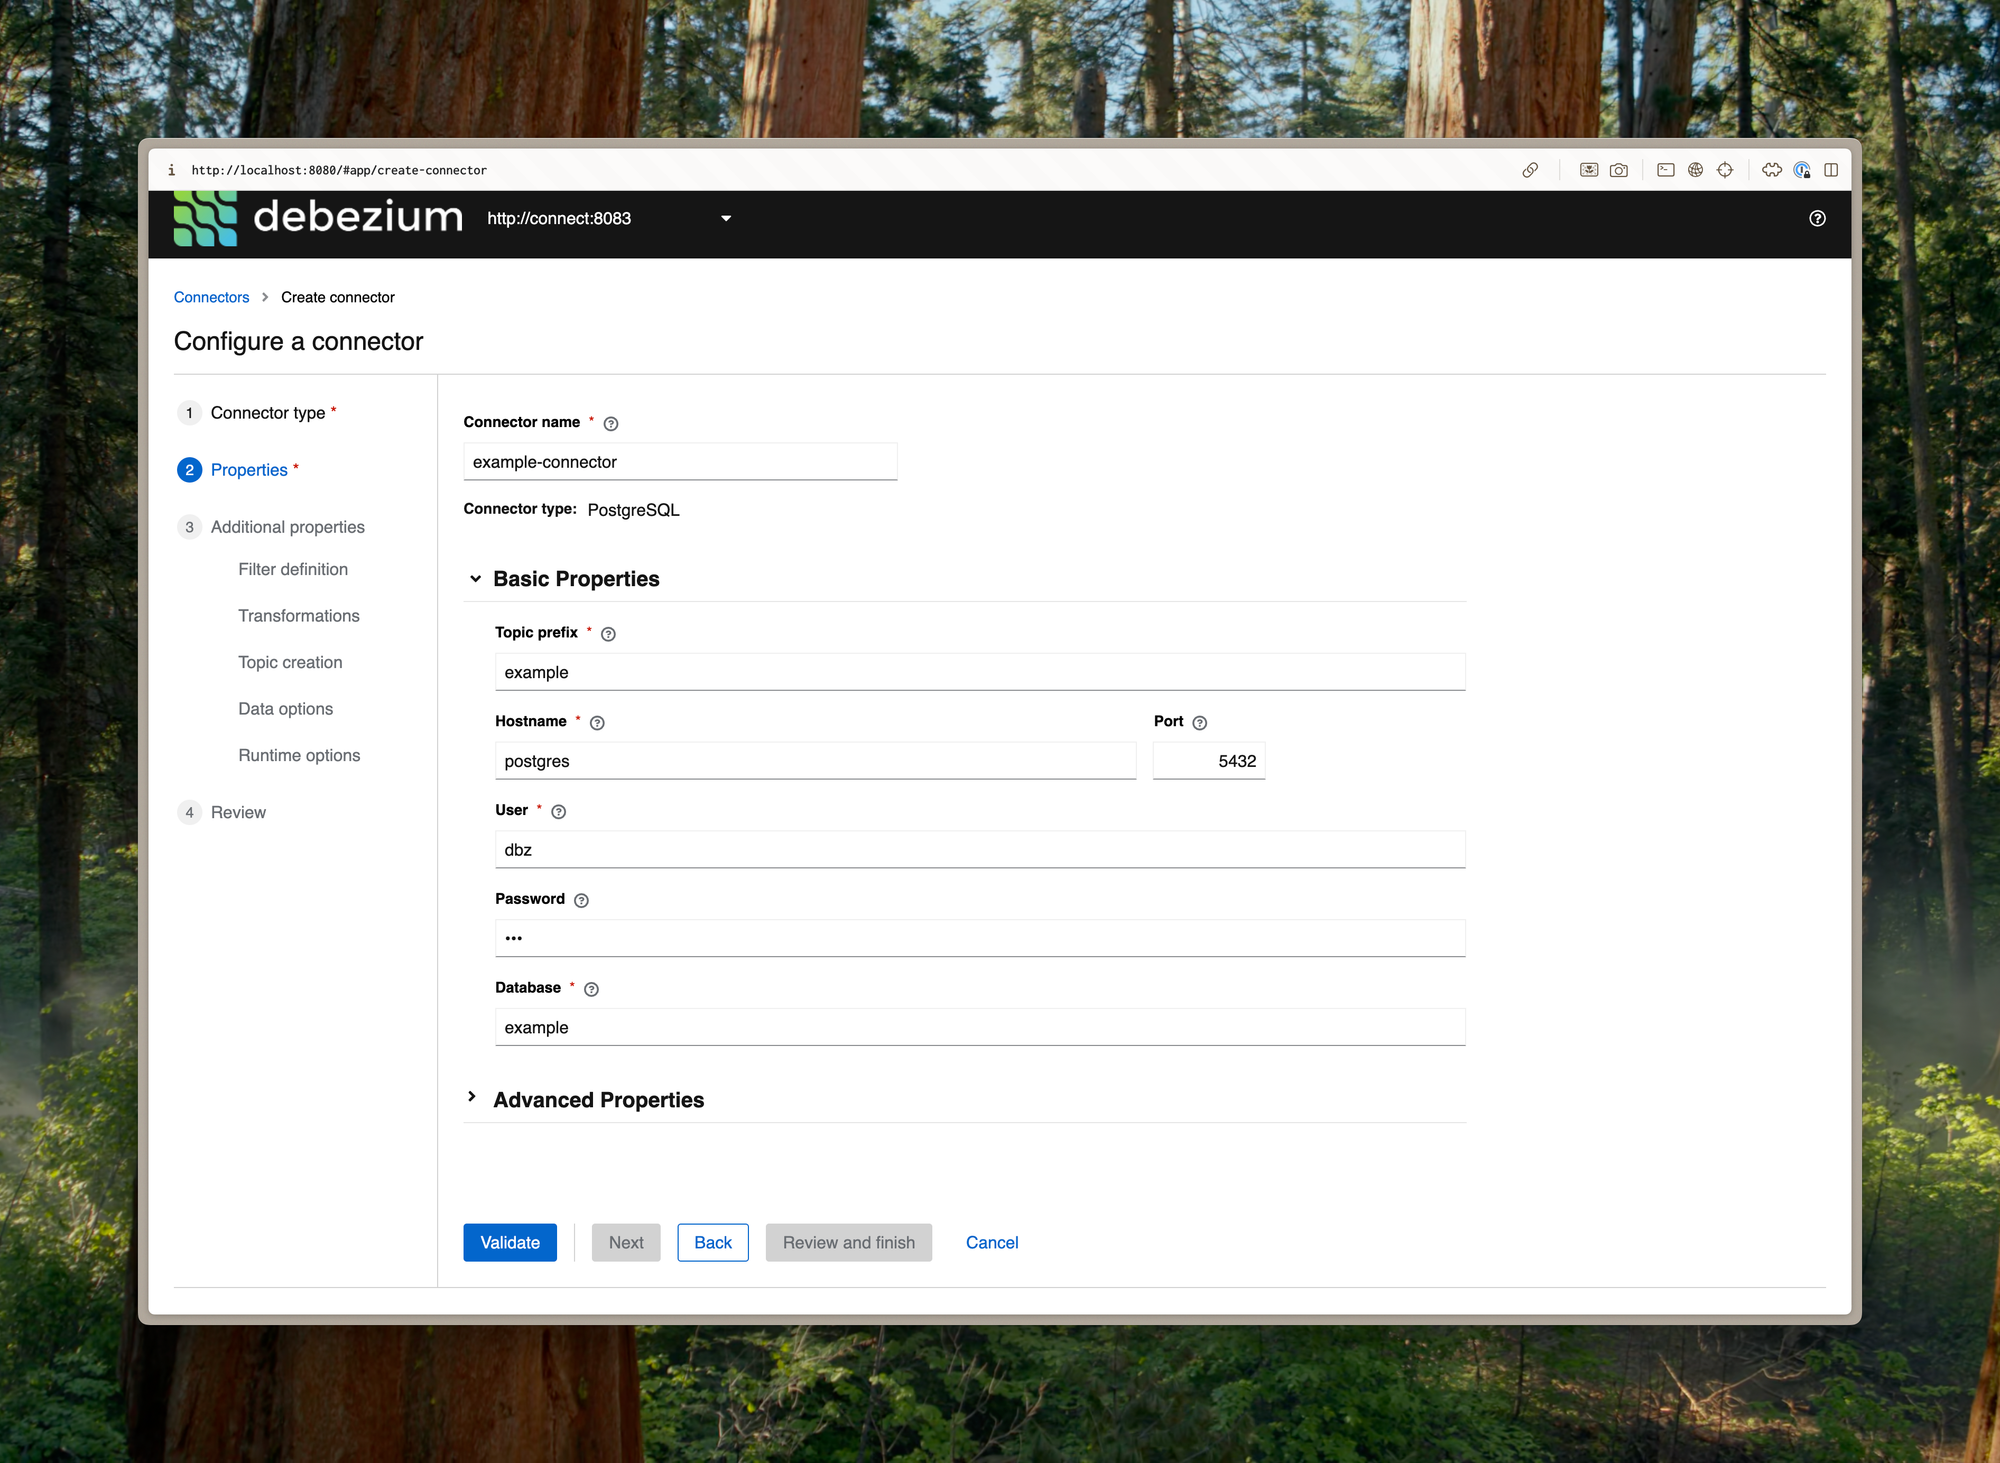Open the Runtime options step

pos(299,756)
